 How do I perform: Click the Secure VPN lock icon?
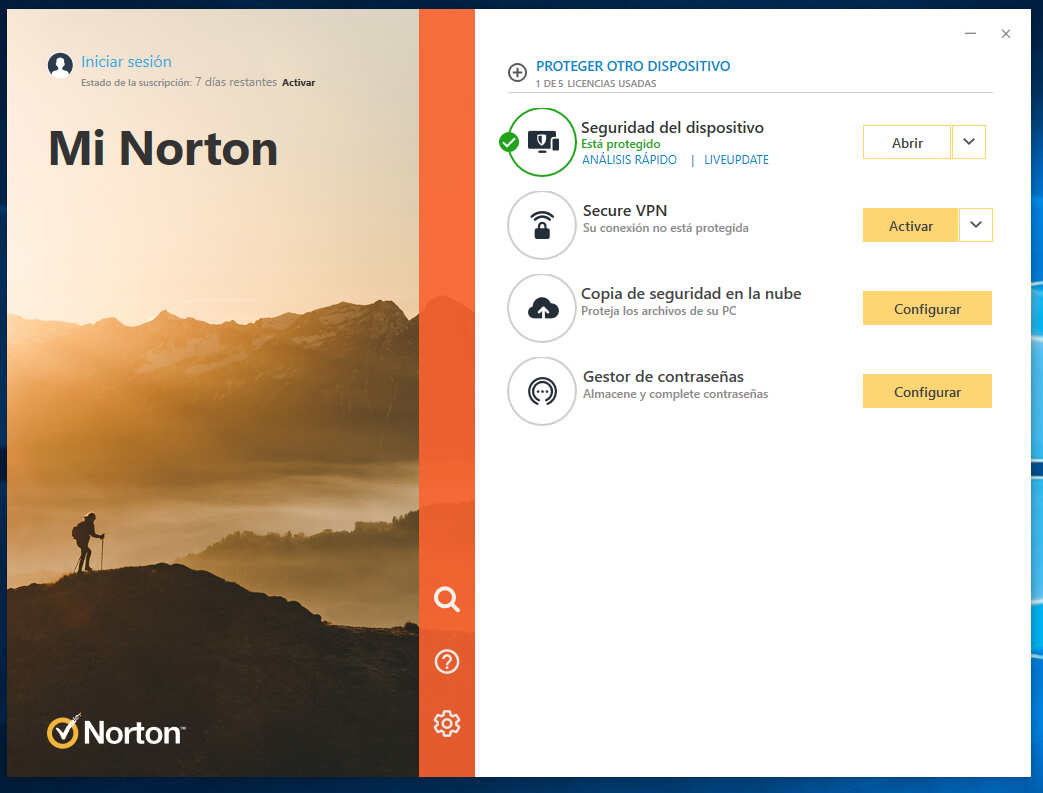[x=542, y=225]
